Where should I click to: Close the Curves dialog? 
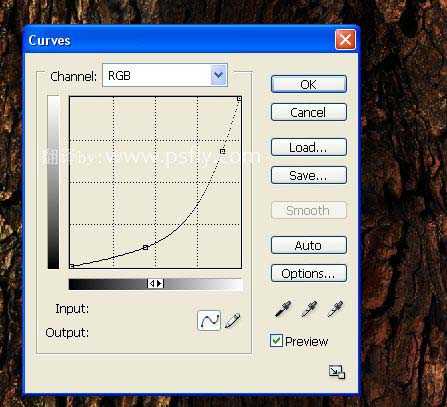click(x=345, y=40)
